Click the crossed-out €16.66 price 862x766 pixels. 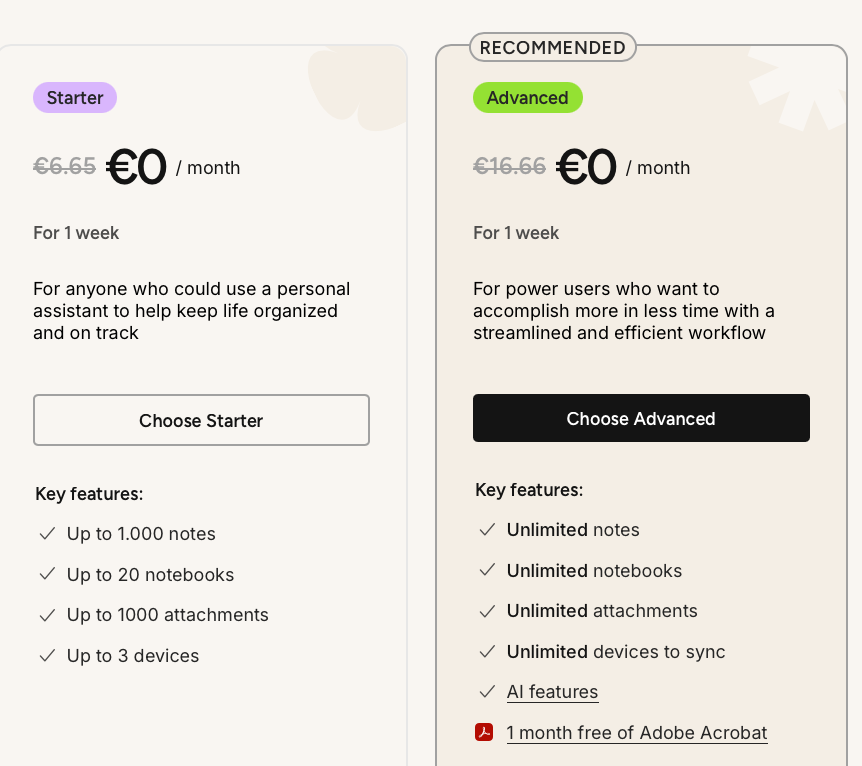(509, 166)
